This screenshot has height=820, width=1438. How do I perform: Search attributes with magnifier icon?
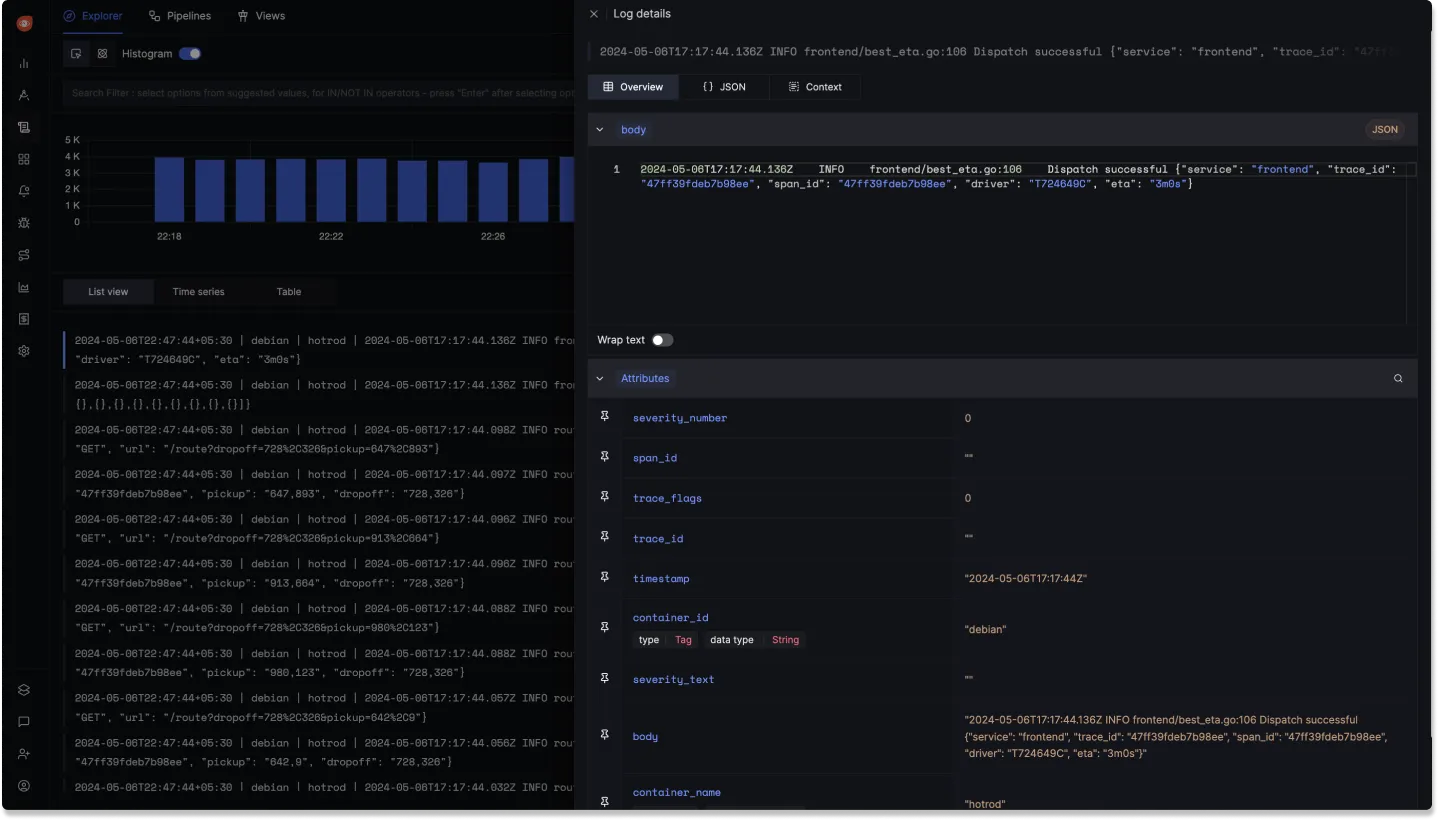[x=1398, y=379]
